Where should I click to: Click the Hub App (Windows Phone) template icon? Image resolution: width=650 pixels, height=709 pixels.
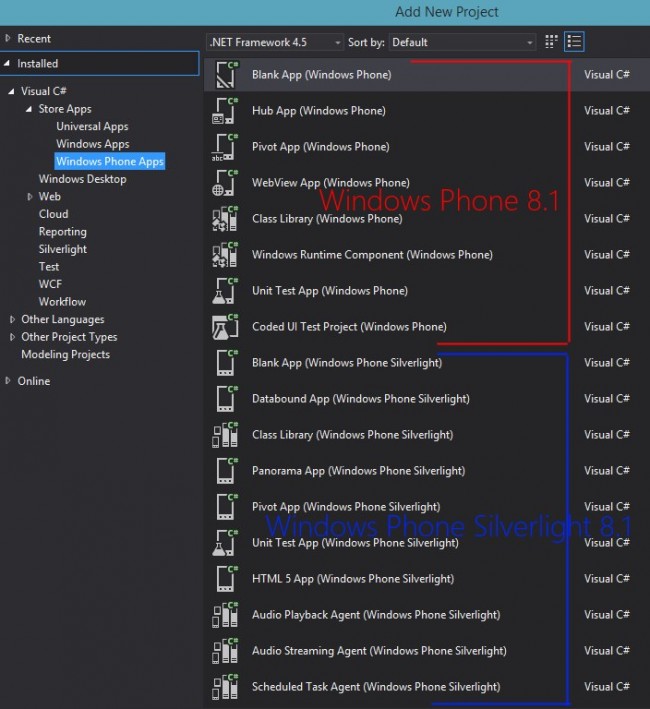[x=226, y=111]
